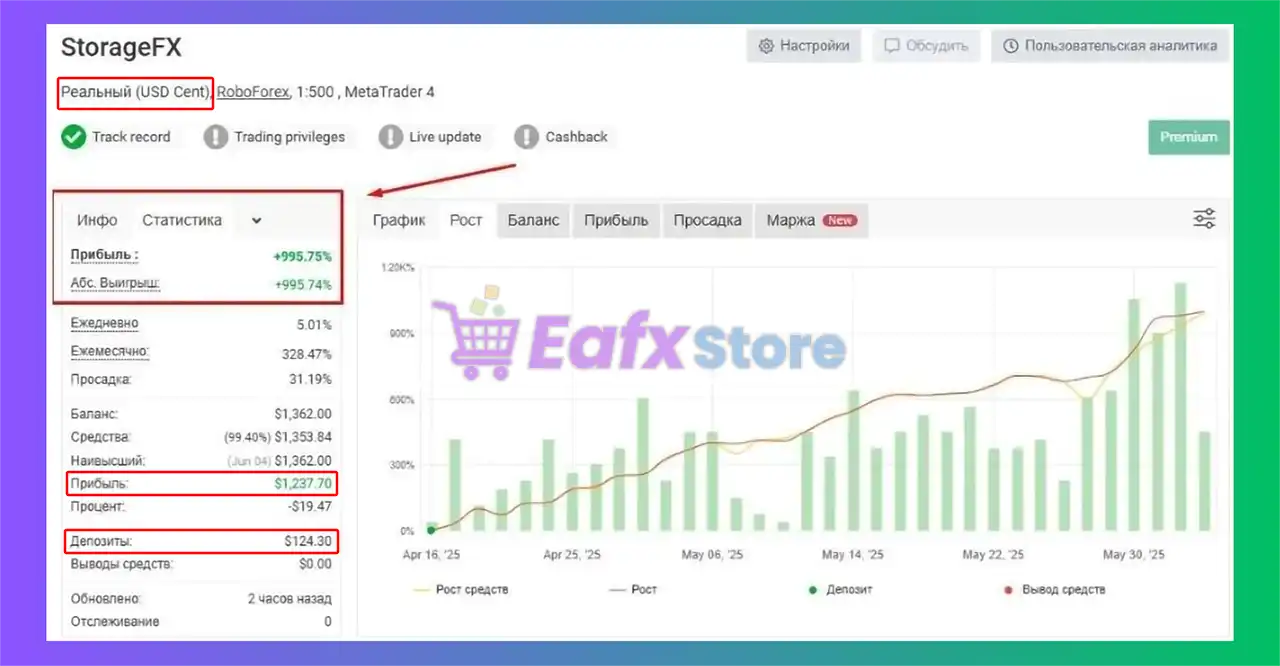Open the Прибыль chart tab
The height and width of the screenshot is (666, 1280).
616,220
